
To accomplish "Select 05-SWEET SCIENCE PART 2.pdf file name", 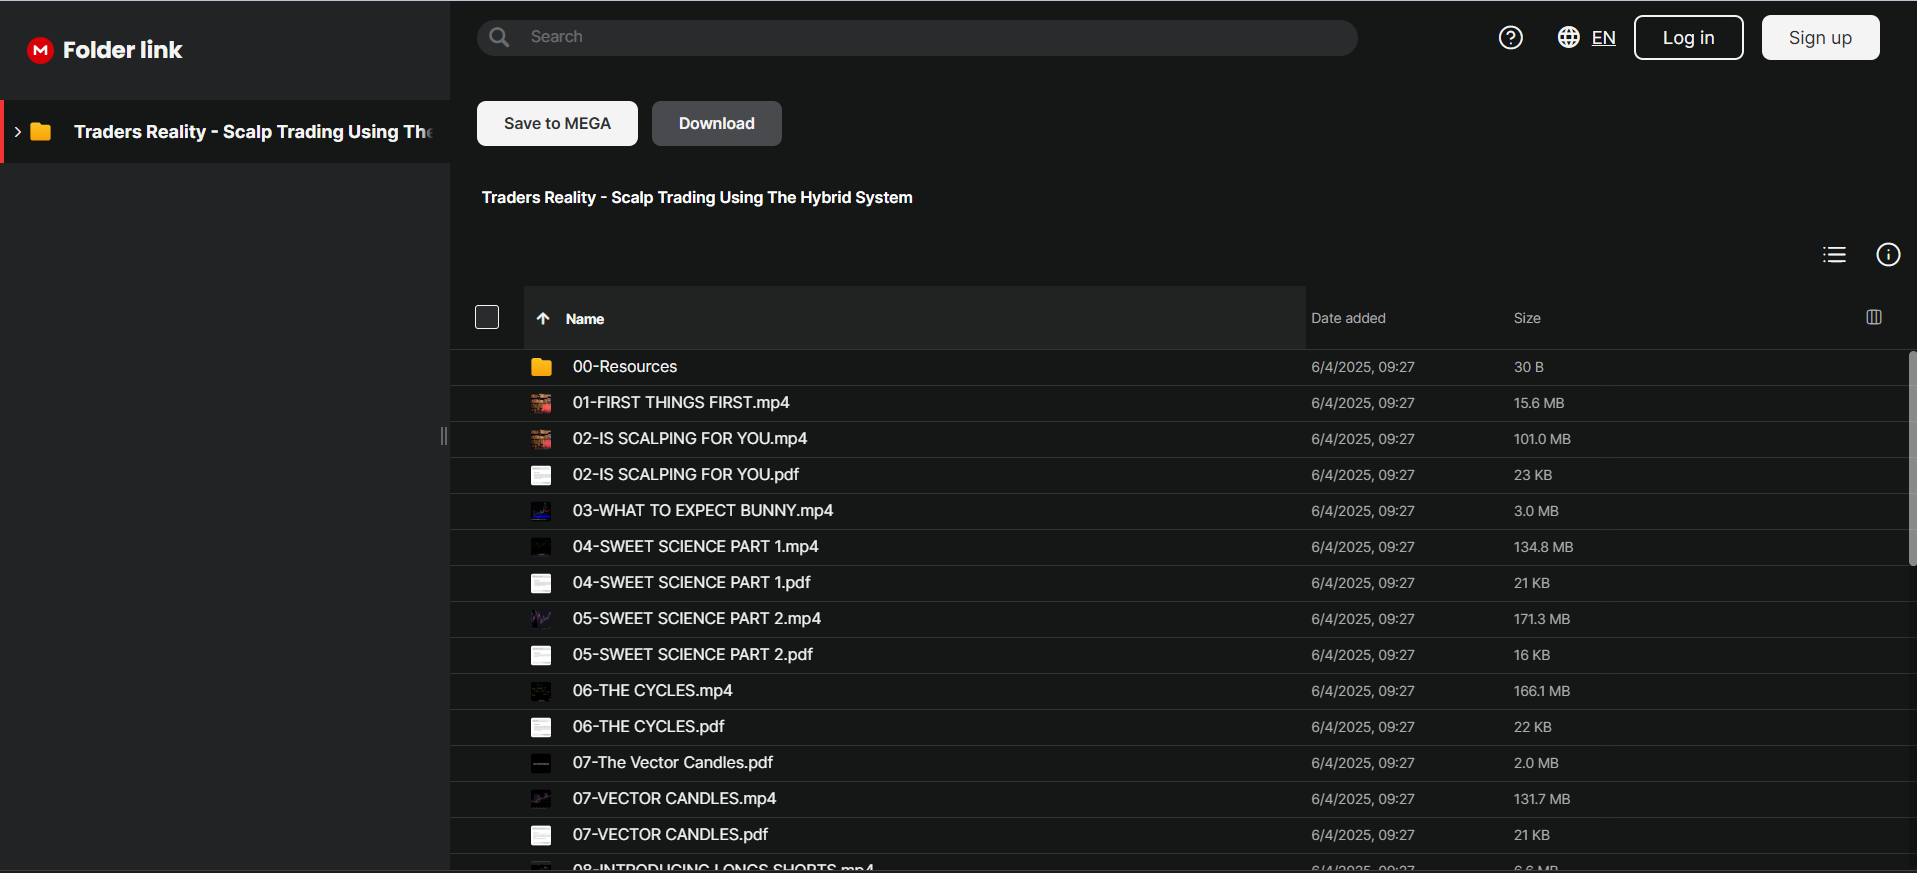I will pyautogui.click(x=693, y=655).
